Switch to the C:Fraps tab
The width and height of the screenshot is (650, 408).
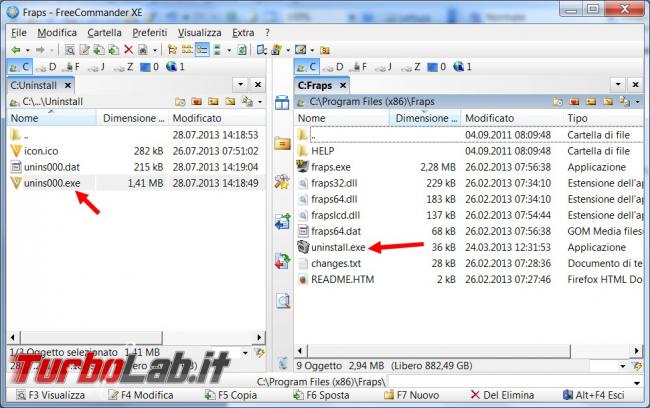coord(315,86)
